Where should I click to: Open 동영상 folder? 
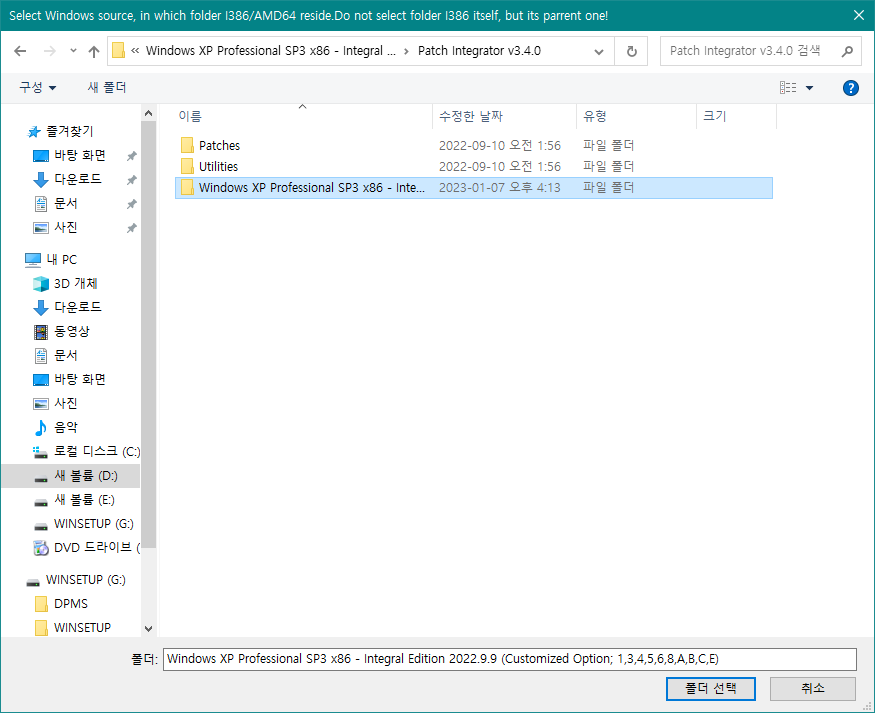61,331
